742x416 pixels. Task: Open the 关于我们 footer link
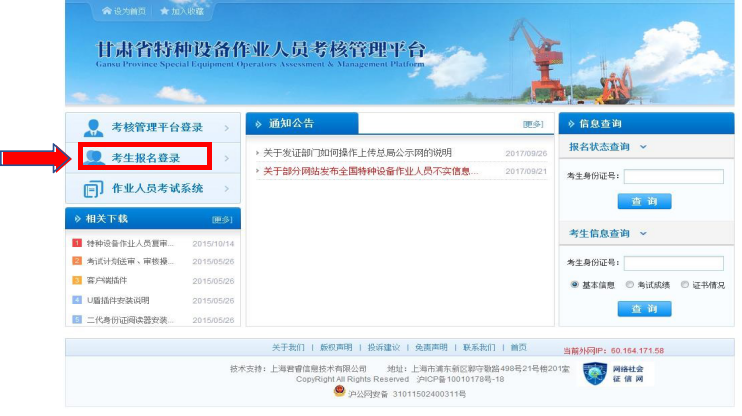pyautogui.click(x=288, y=347)
